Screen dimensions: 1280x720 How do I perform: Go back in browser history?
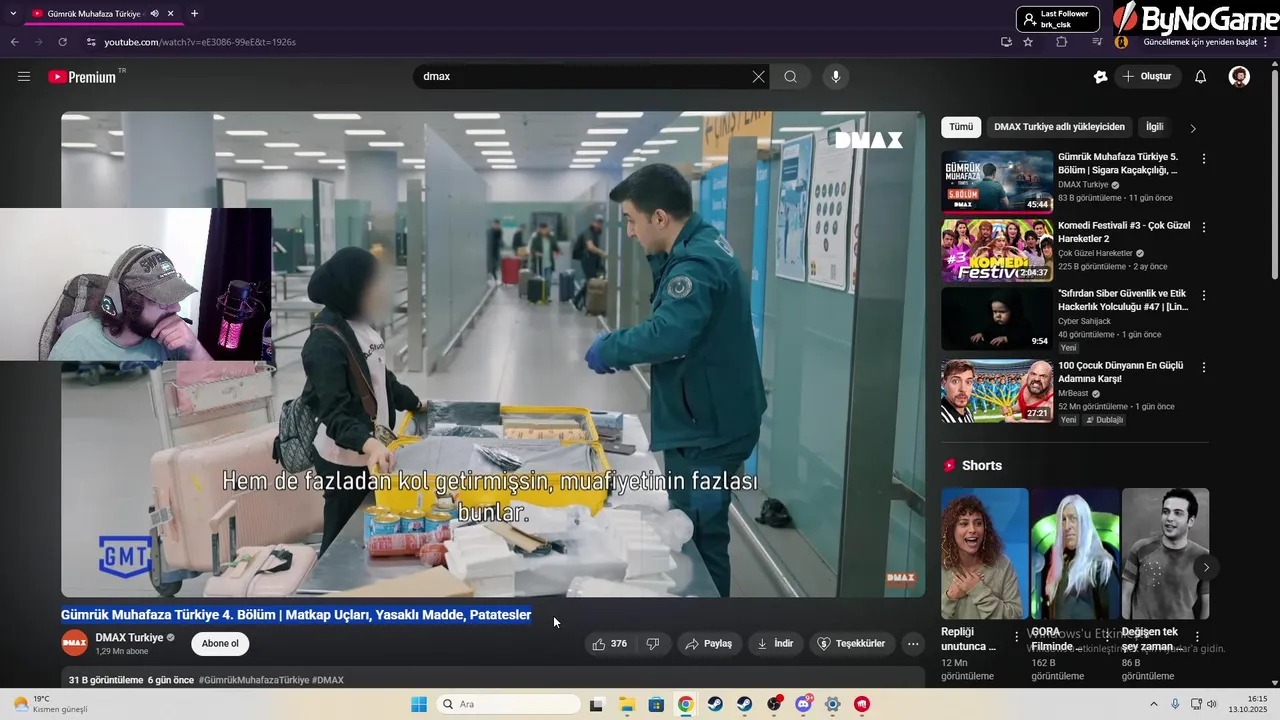pos(14,42)
